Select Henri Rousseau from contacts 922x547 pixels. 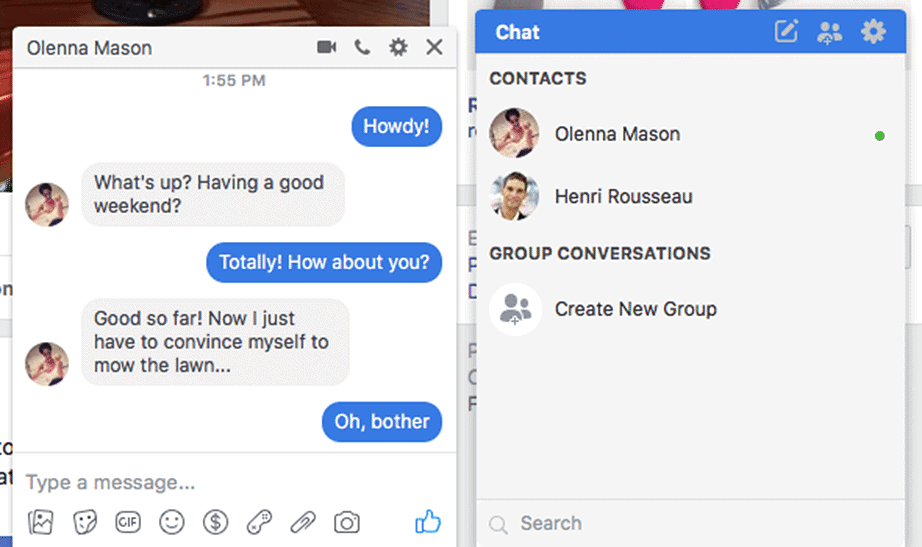point(623,196)
